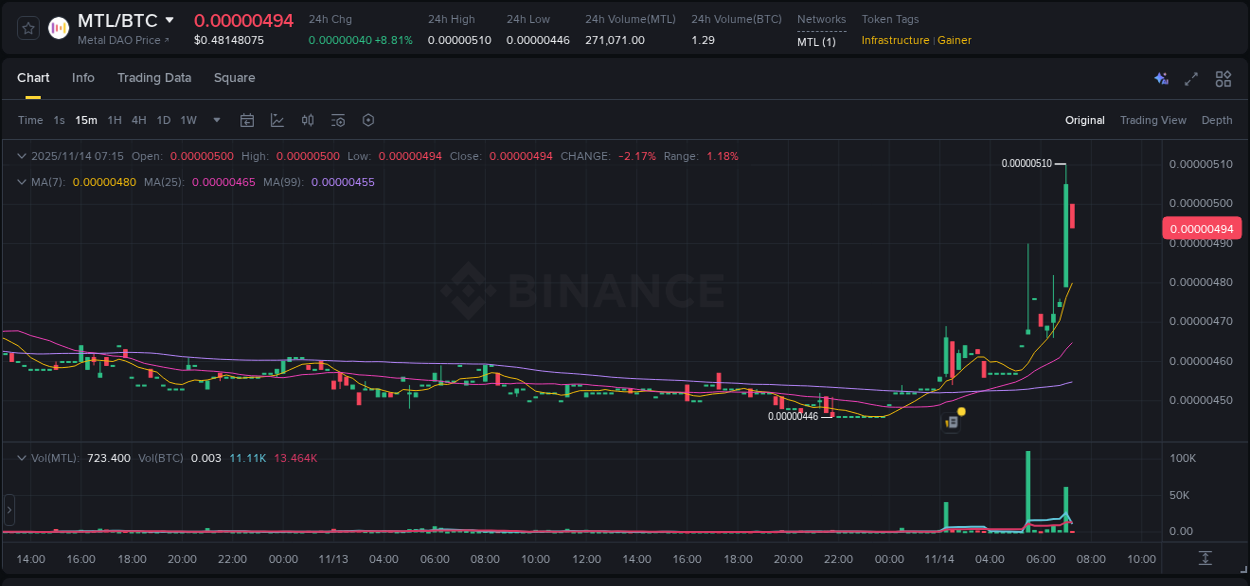1250x586 pixels.
Task: Open the extra intervals dropdown arrow
Action: coord(216,120)
